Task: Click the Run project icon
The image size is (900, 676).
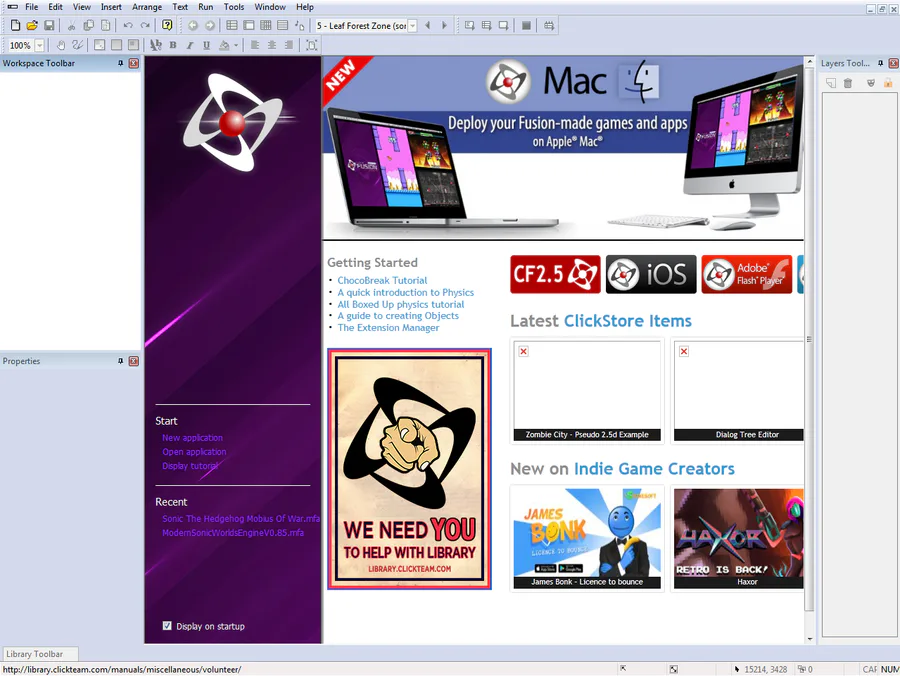Action: click(x=470, y=25)
